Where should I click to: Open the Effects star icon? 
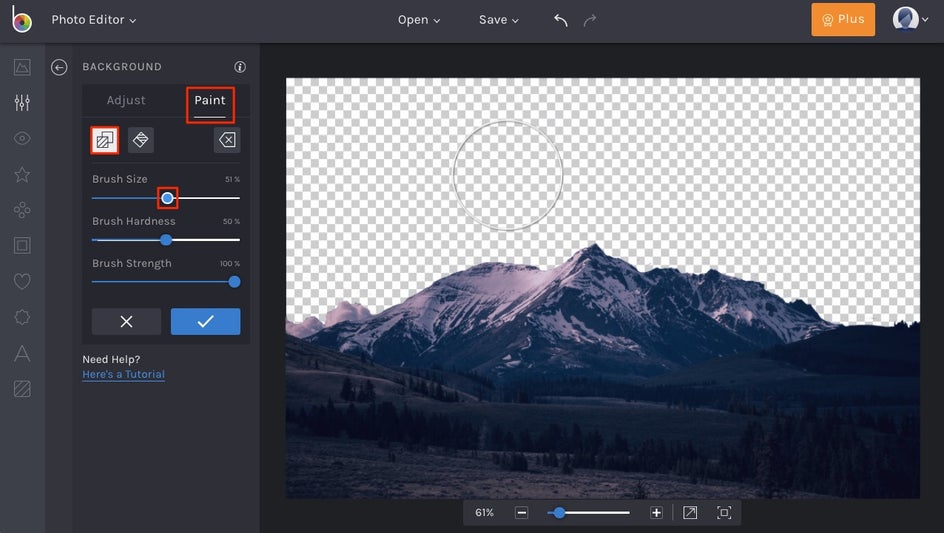pyautogui.click(x=22, y=175)
